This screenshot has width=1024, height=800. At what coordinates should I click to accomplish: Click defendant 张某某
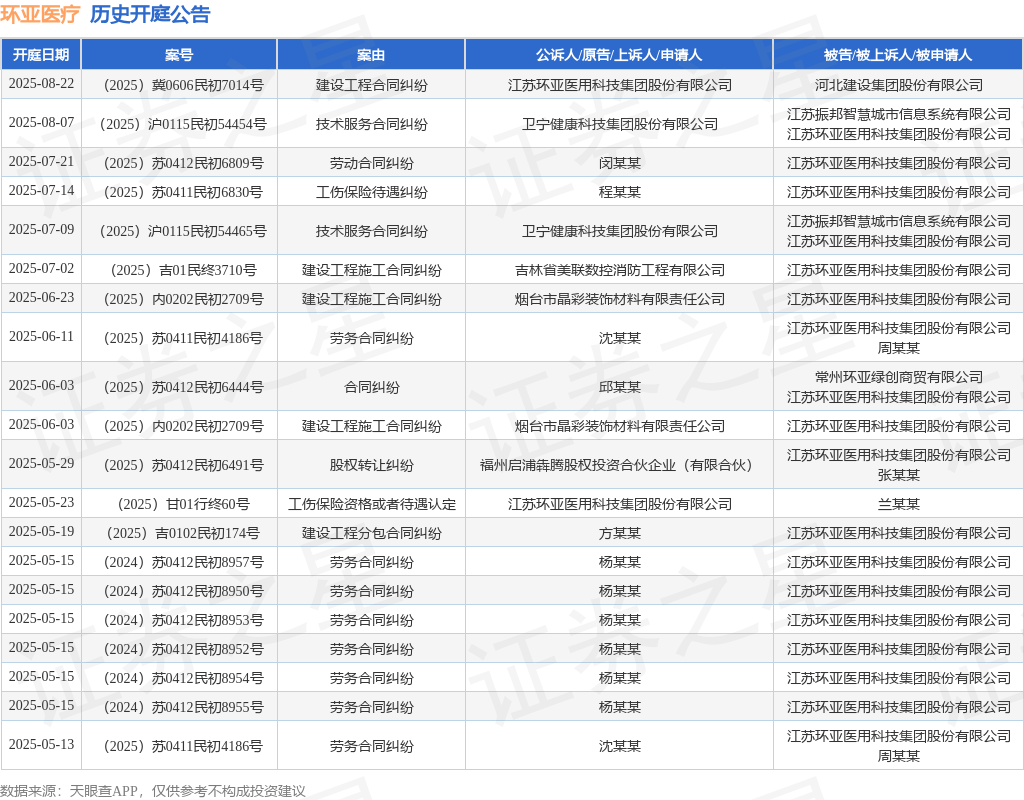[899, 475]
